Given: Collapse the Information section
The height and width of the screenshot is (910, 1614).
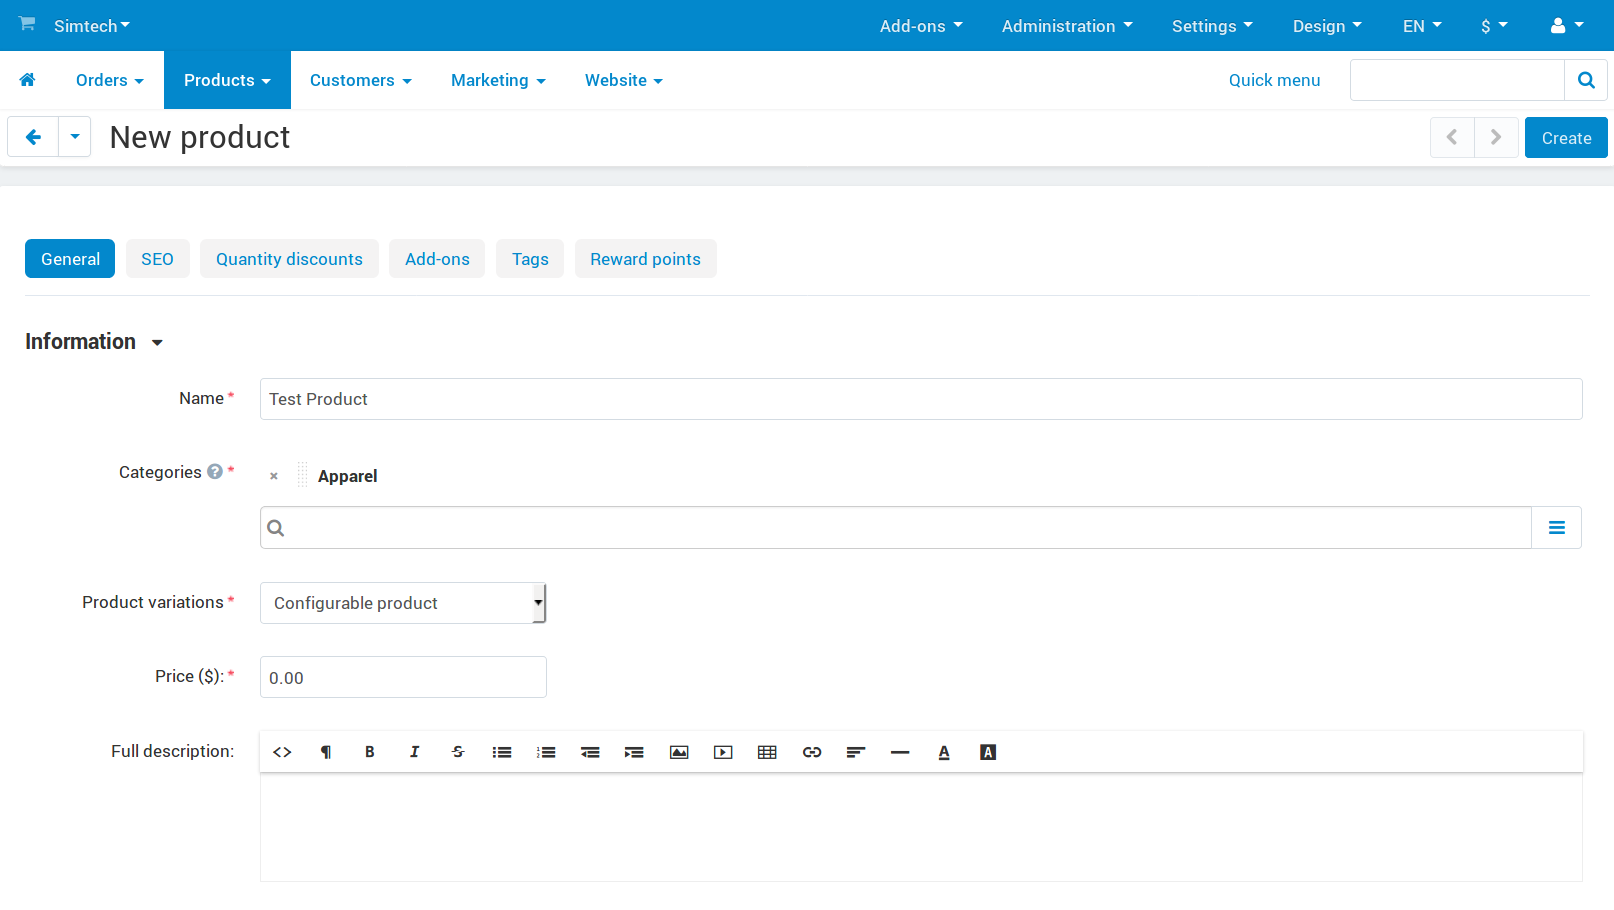Looking at the screenshot, I should point(94,342).
